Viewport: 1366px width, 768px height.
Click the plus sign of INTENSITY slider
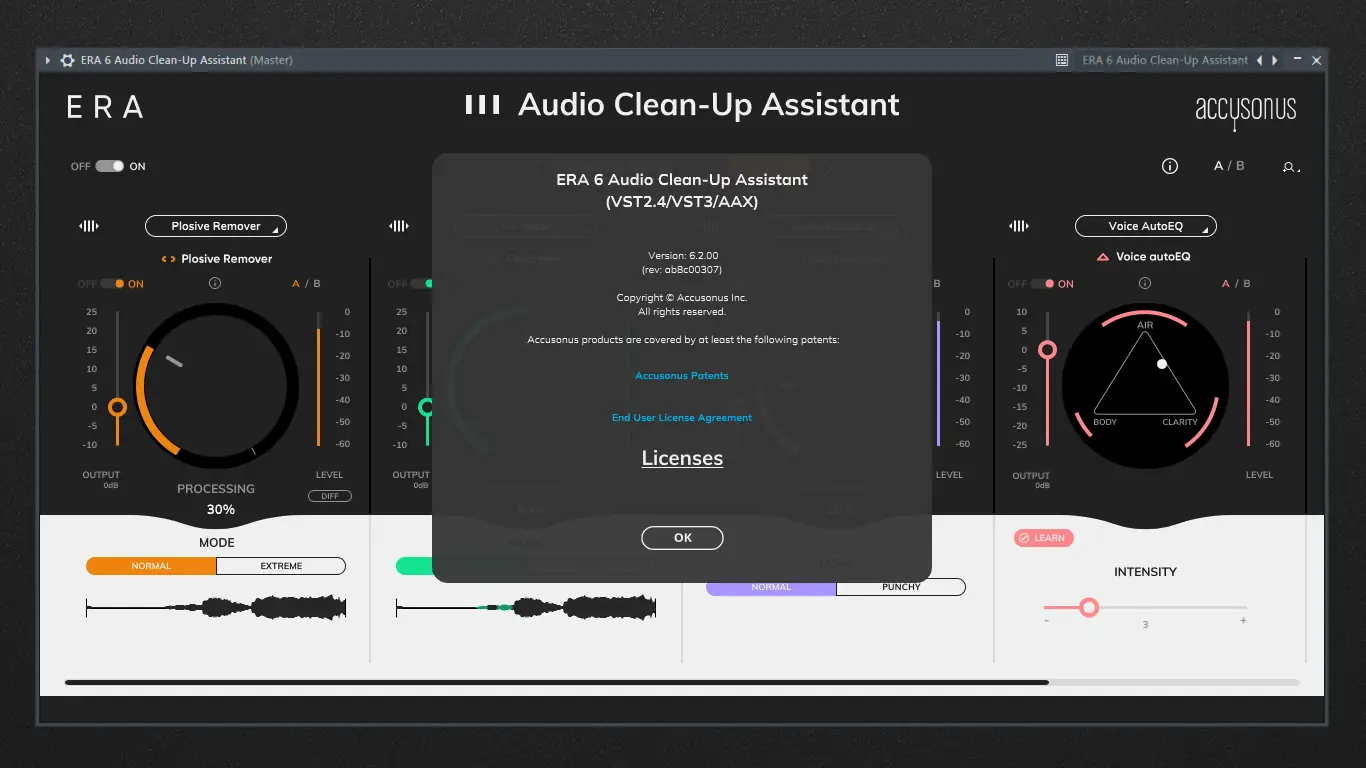[x=1243, y=621]
